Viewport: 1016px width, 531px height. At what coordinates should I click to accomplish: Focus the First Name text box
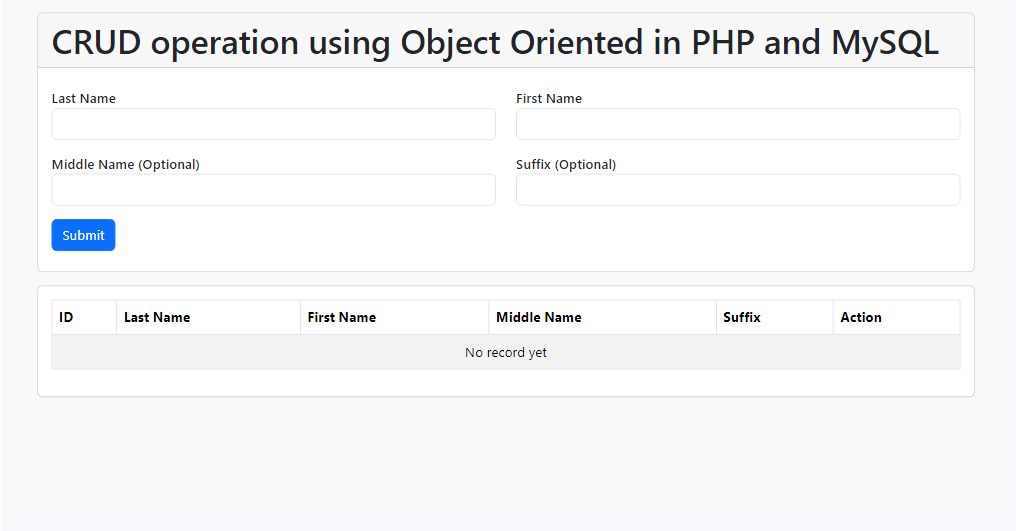click(738, 124)
